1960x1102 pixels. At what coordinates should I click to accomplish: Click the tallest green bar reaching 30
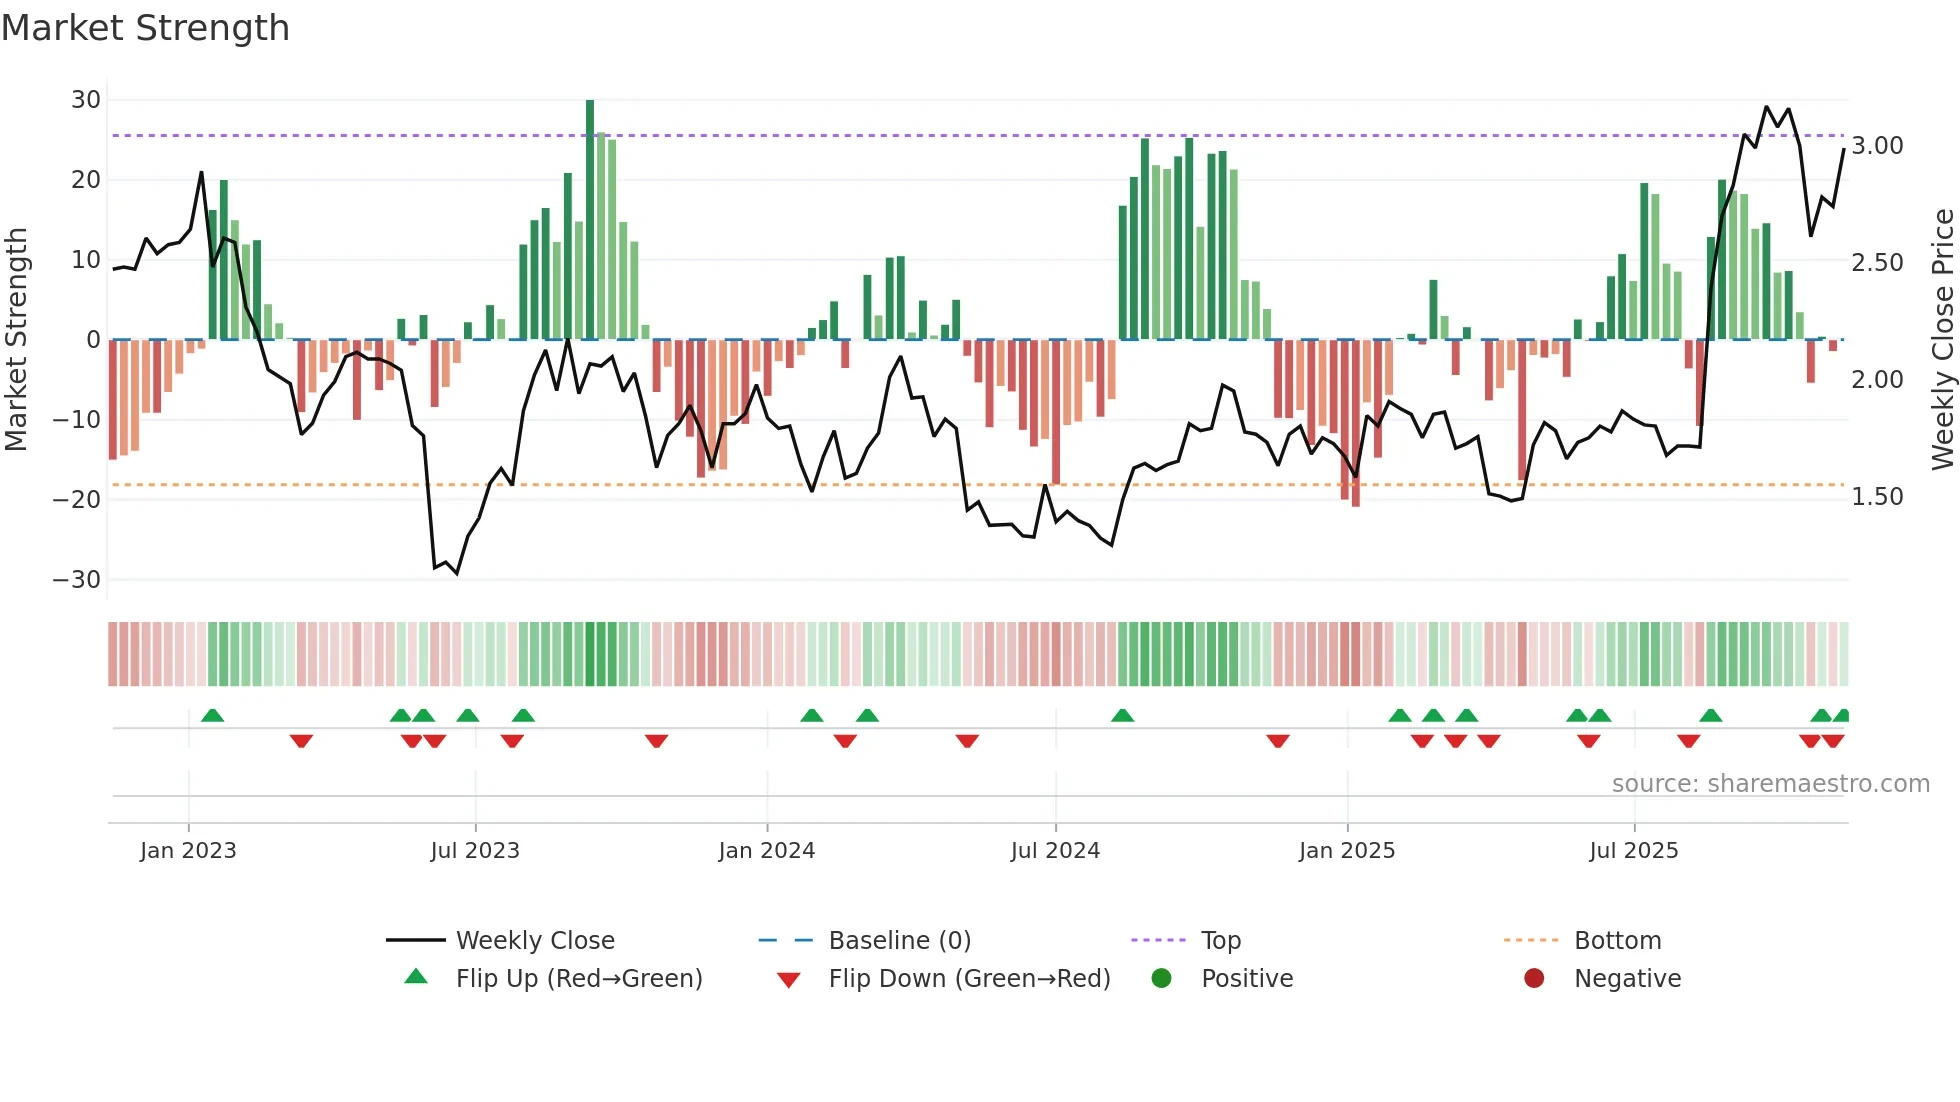coord(590,220)
